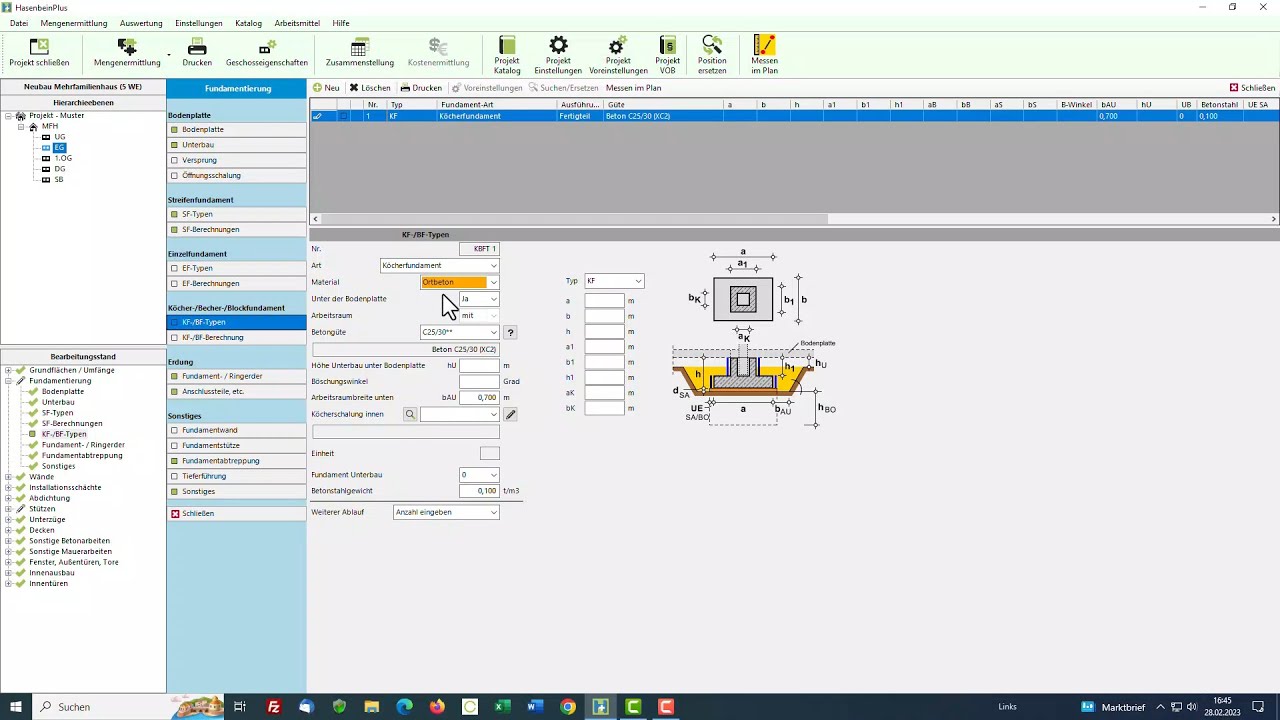Toggle the Tieferführung checkbox item

coord(174,476)
